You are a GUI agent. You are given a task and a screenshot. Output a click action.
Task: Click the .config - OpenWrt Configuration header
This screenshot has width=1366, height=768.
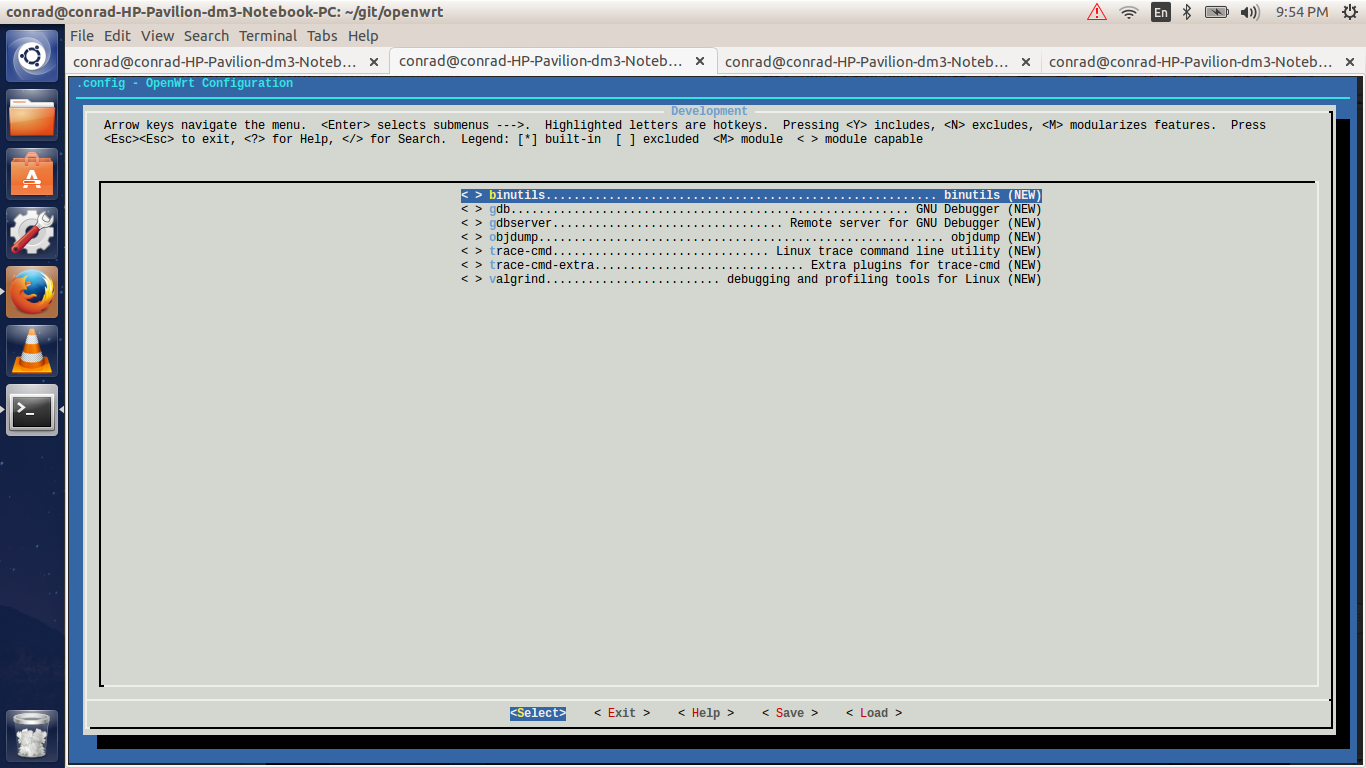[x=185, y=84]
